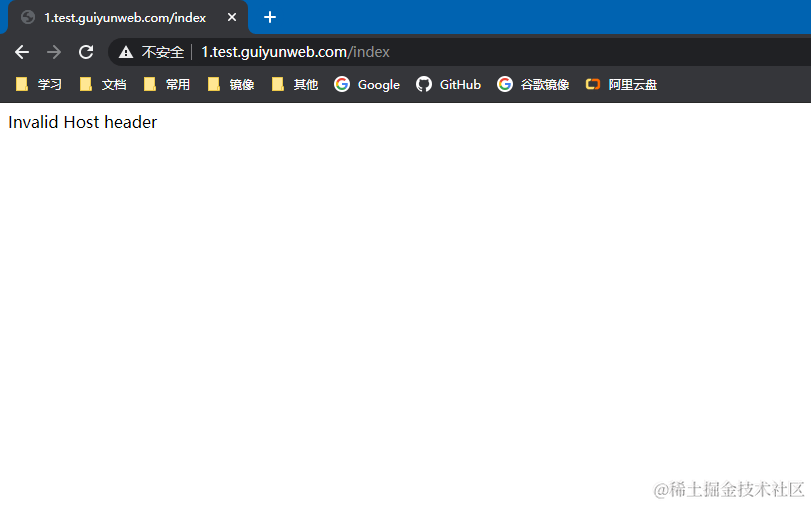Reload the current page
The height and width of the screenshot is (505, 811).
pyautogui.click(x=86, y=52)
